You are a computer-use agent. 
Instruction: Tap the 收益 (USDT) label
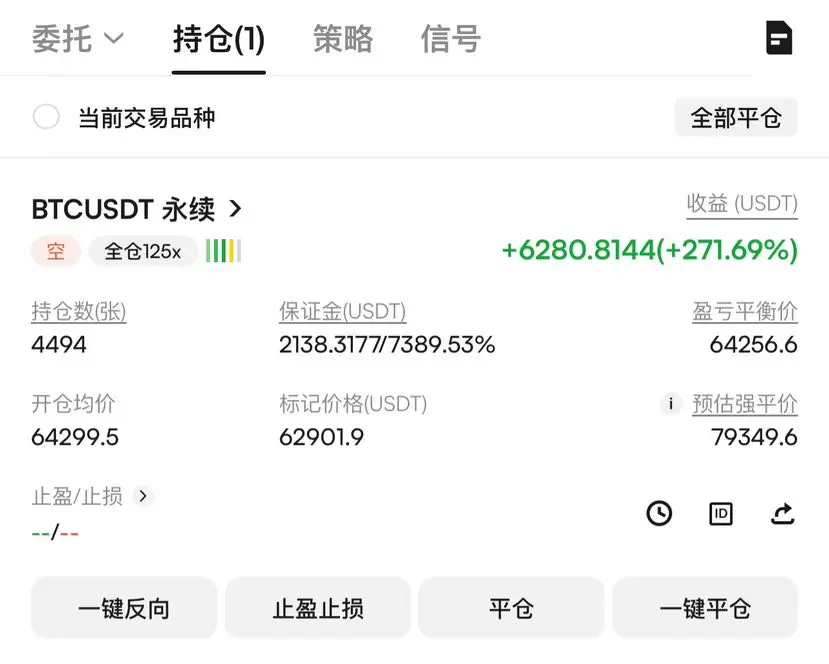pos(742,204)
